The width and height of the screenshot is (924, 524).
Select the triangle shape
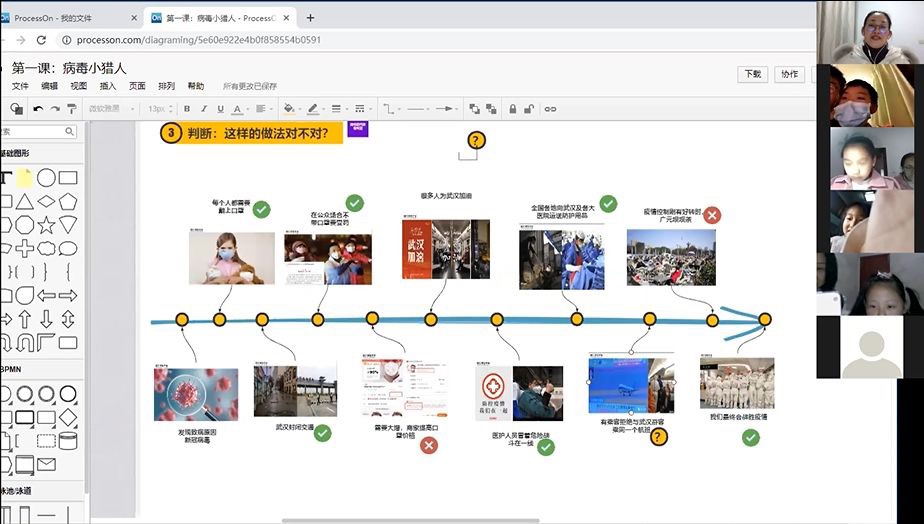tap(24, 202)
